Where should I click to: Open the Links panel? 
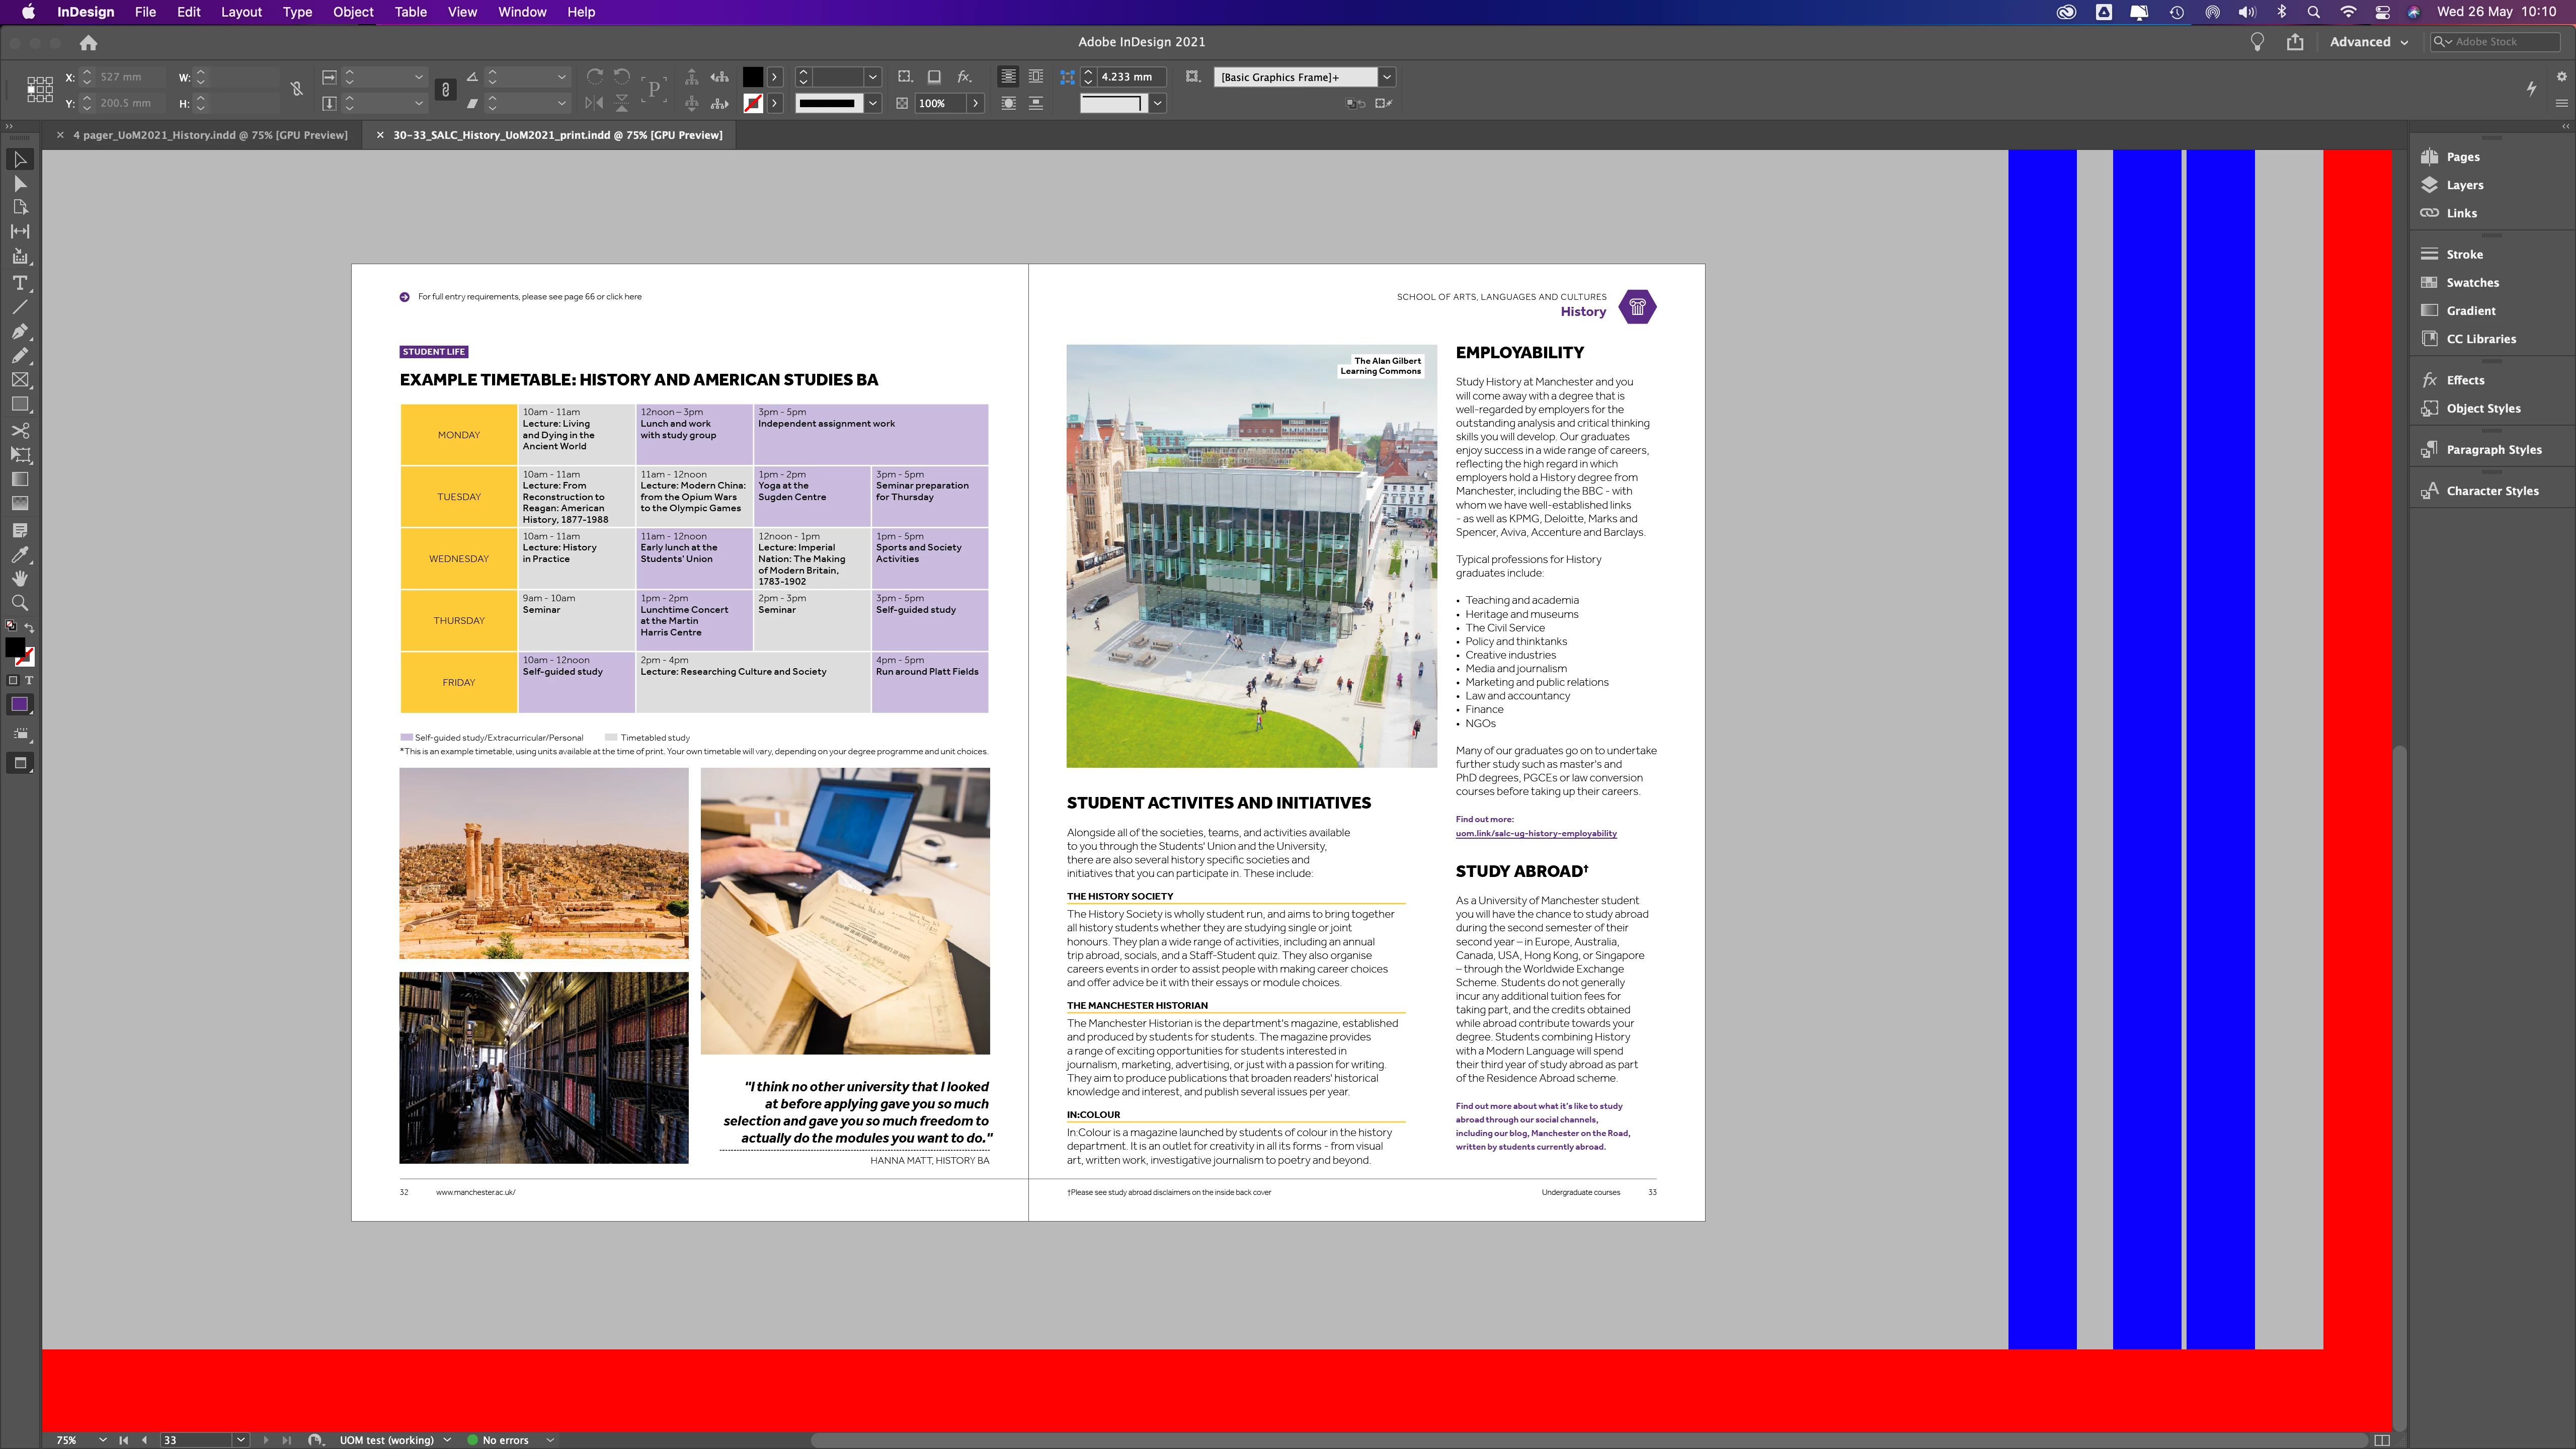2461,213
